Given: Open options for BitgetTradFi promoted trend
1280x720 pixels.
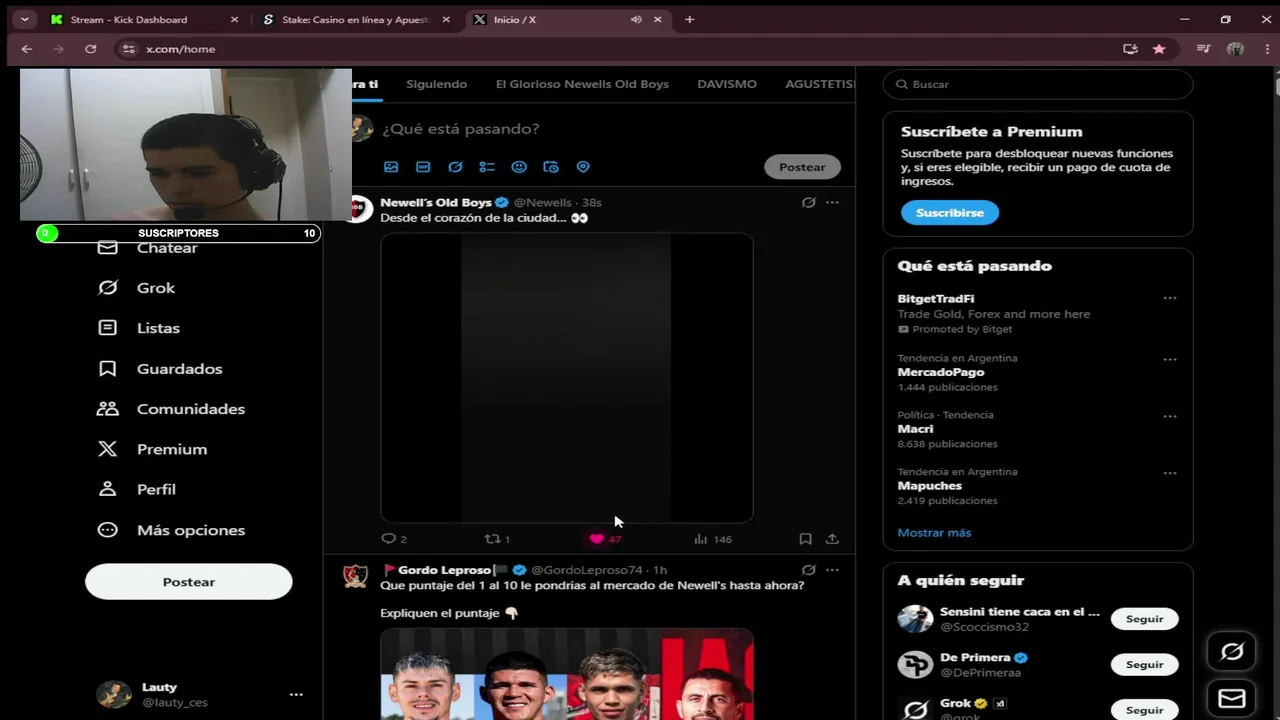Looking at the screenshot, I should click(1170, 298).
